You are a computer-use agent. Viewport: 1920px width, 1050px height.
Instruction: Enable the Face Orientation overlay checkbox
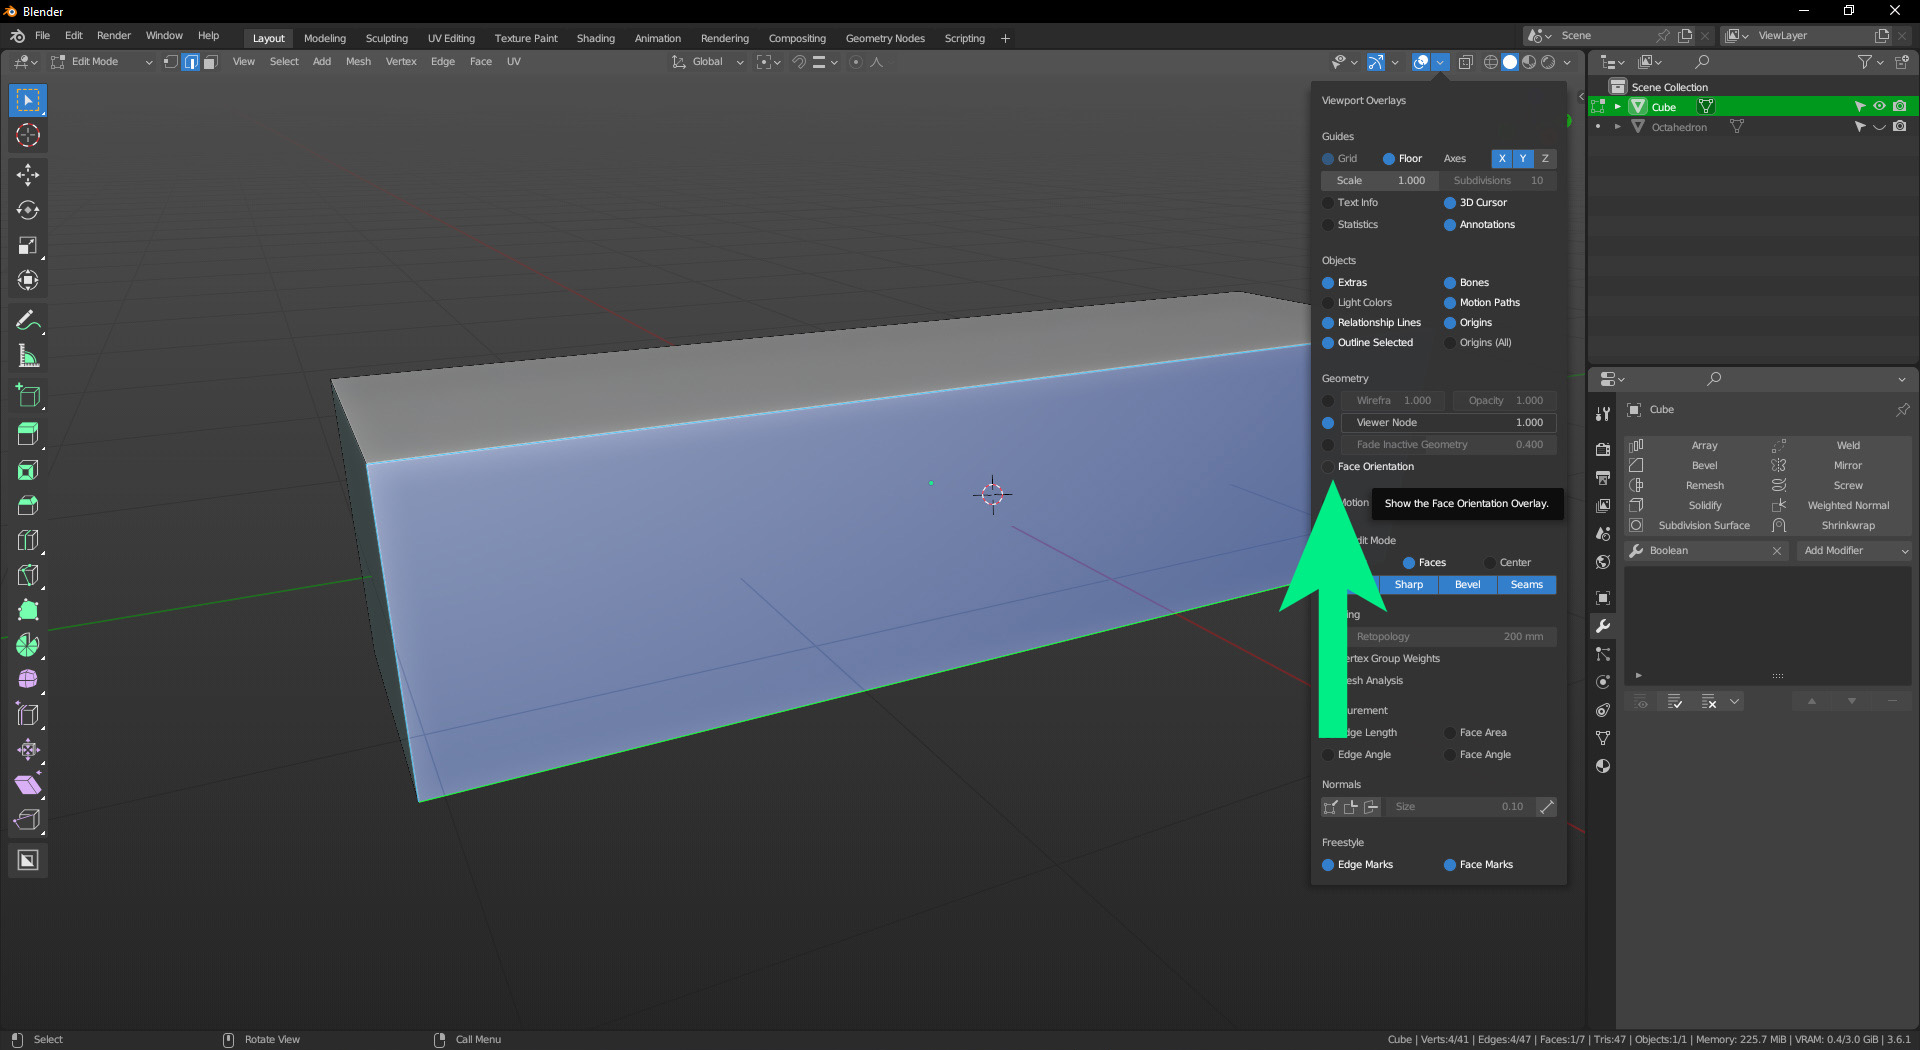click(x=1328, y=467)
